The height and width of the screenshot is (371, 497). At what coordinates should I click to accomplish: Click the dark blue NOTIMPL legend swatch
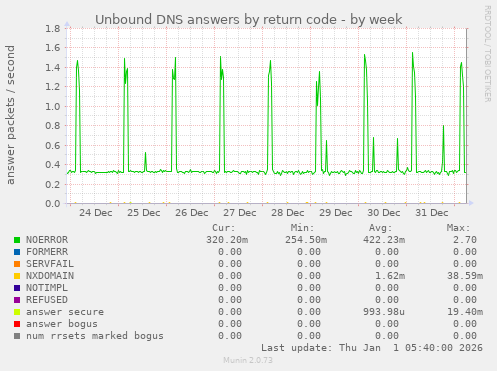(x=17, y=288)
